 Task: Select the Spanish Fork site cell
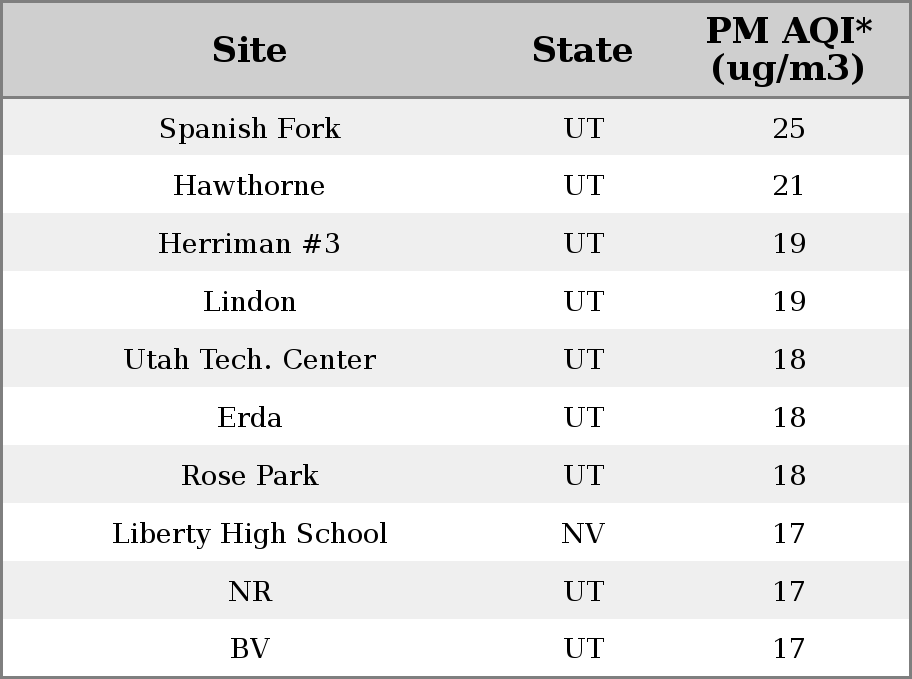[x=250, y=128]
